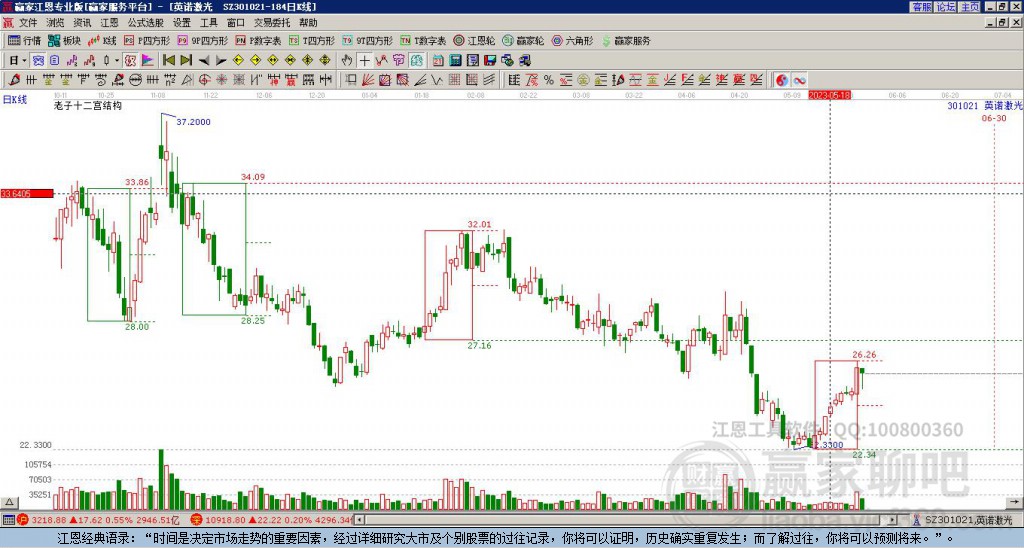Step back with black left arrow
1024x548 pixels.
[x=204, y=61]
